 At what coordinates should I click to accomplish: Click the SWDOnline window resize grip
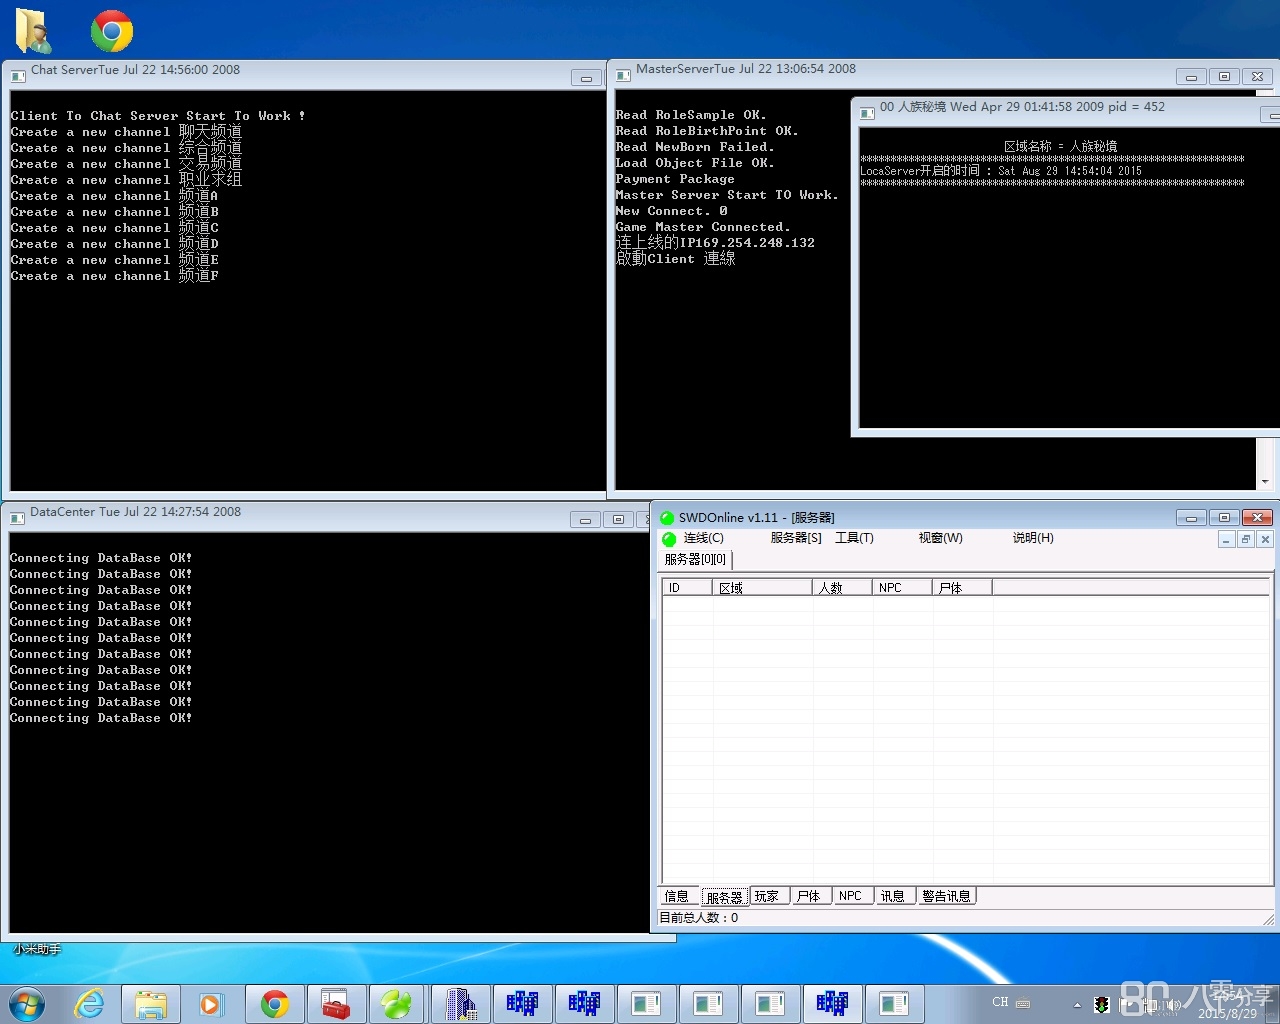[1269, 918]
